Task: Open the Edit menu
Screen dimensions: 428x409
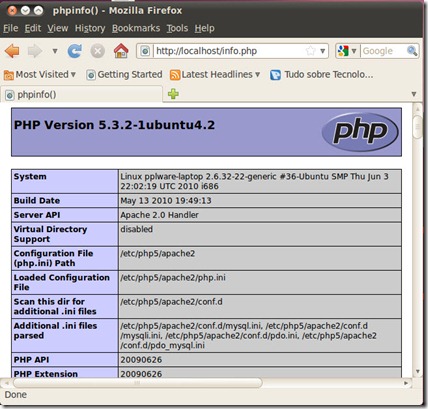Action: [33, 28]
